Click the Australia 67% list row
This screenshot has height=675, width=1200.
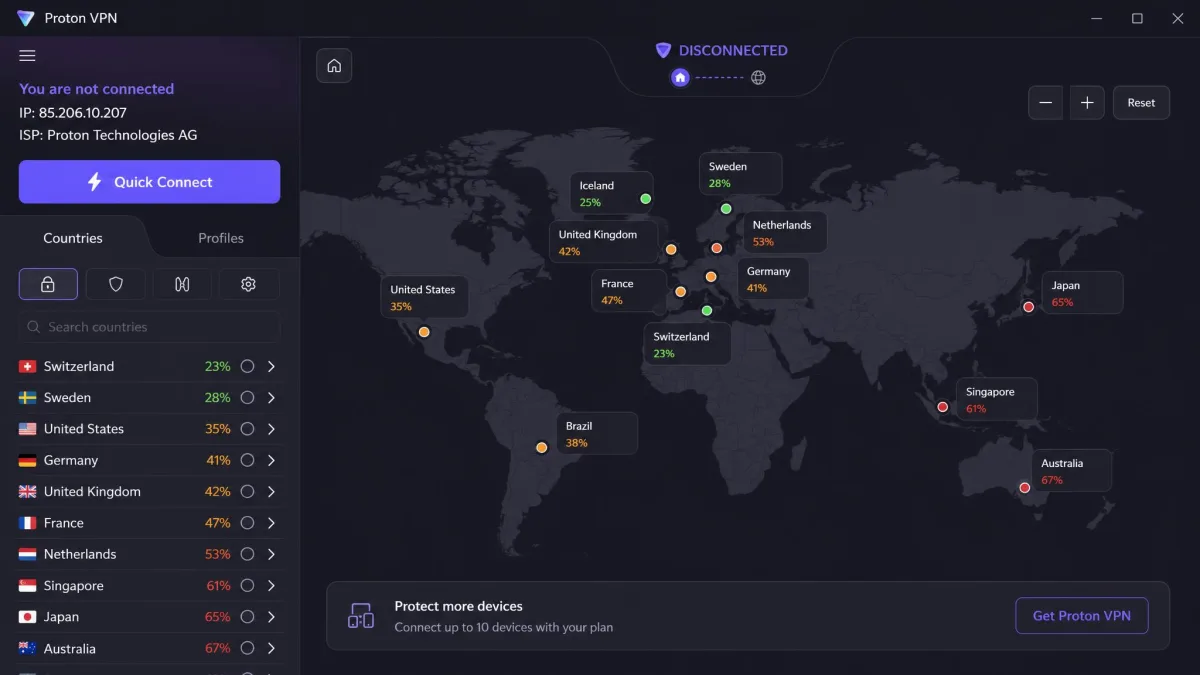tap(148, 648)
